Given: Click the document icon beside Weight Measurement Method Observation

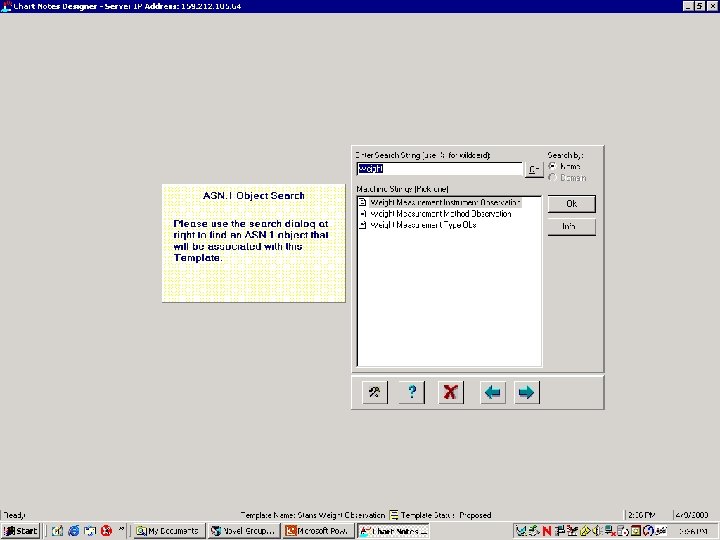Looking at the screenshot, I should [363, 214].
